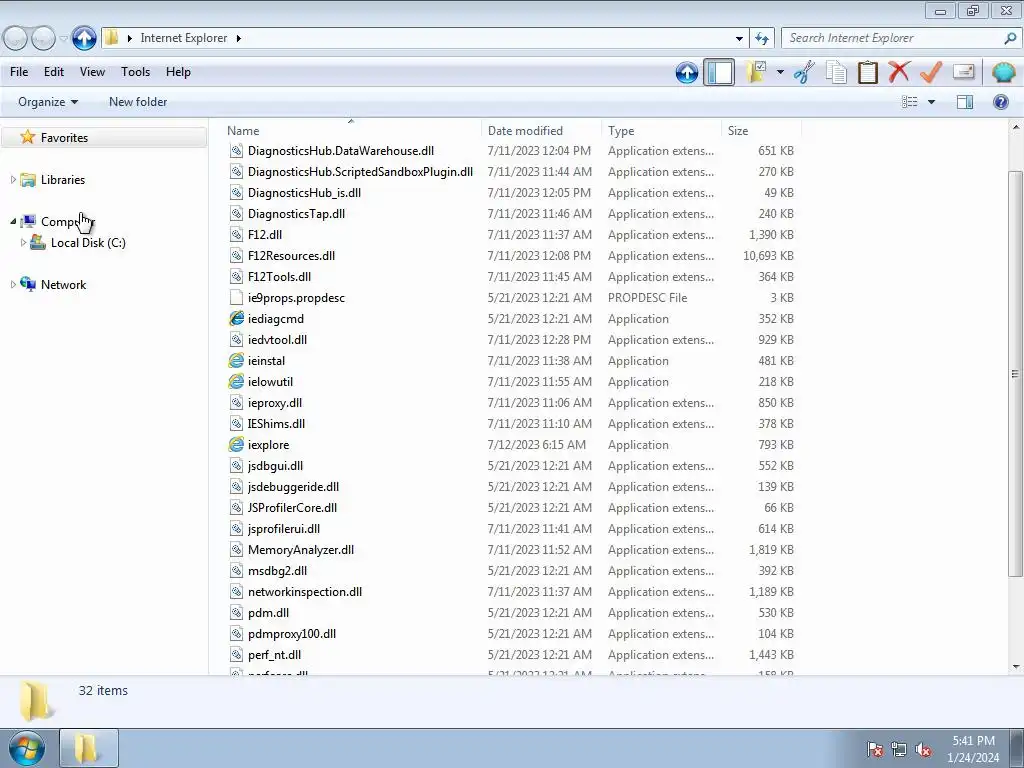Open the Windows Start button
The height and width of the screenshot is (768, 1024).
click(26, 748)
